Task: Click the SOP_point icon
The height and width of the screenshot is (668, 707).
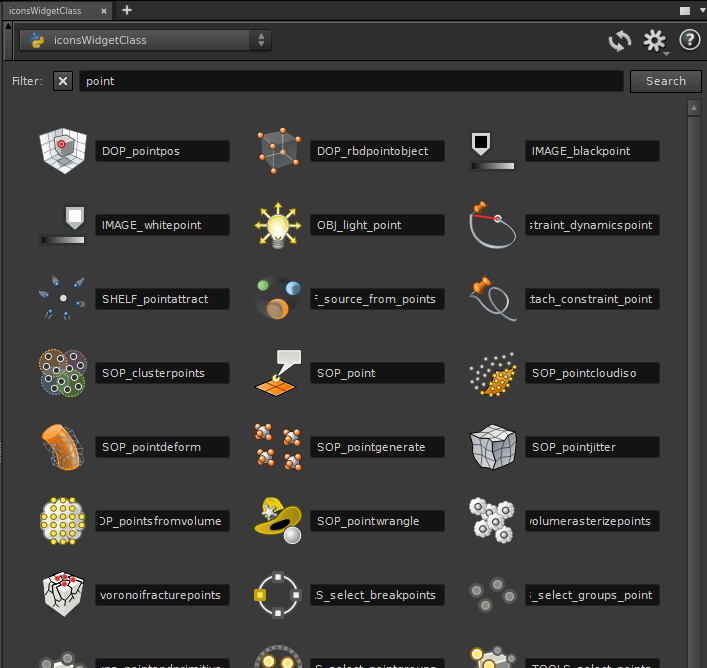Action: (278, 373)
